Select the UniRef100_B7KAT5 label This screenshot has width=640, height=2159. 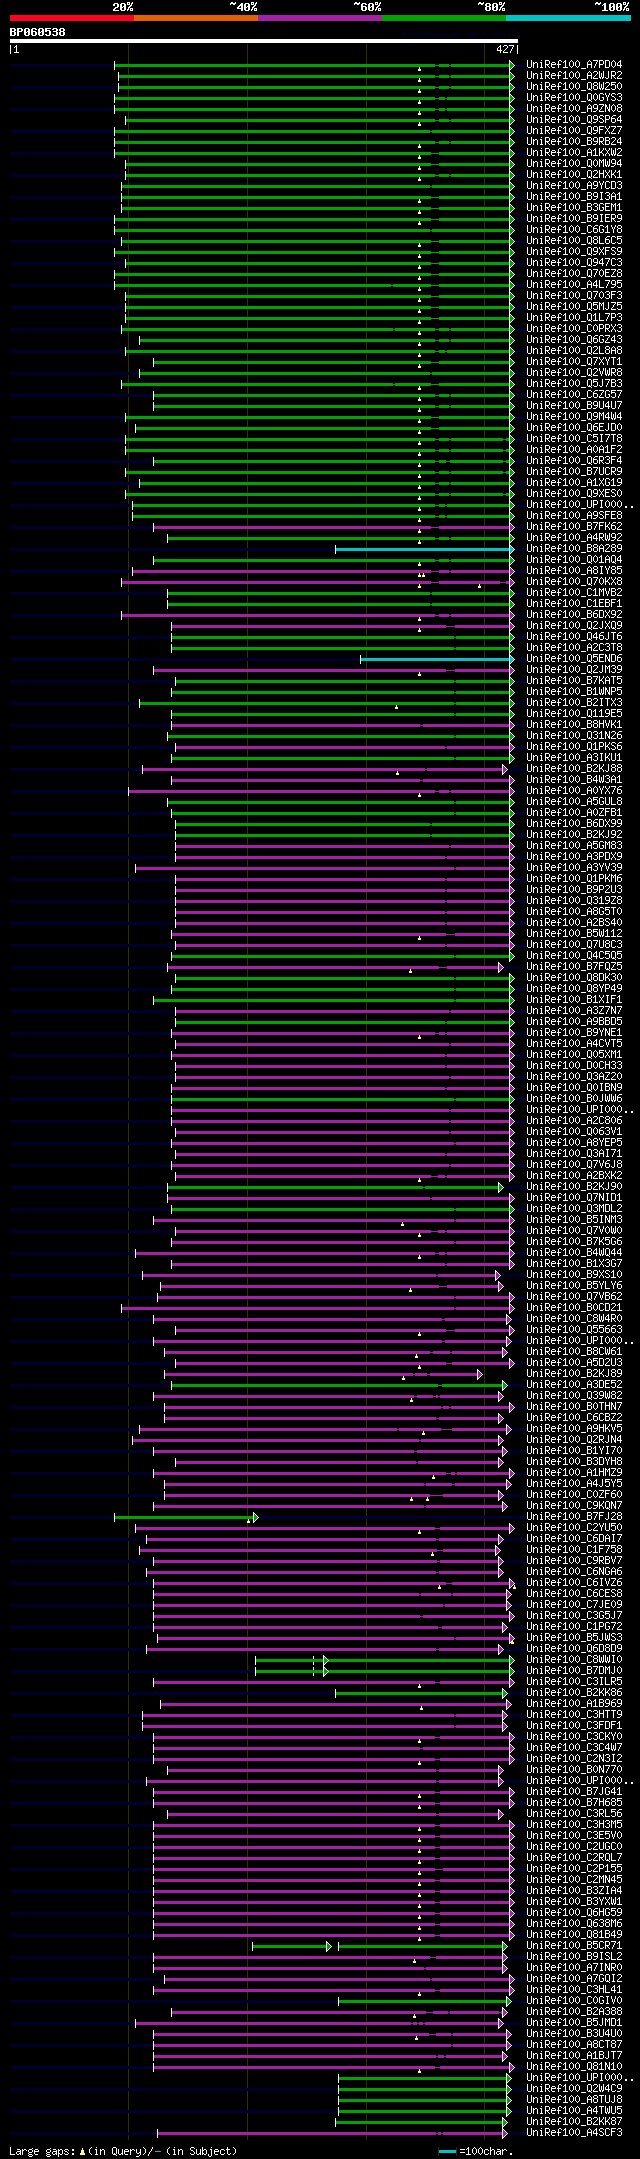tap(574, 681)
